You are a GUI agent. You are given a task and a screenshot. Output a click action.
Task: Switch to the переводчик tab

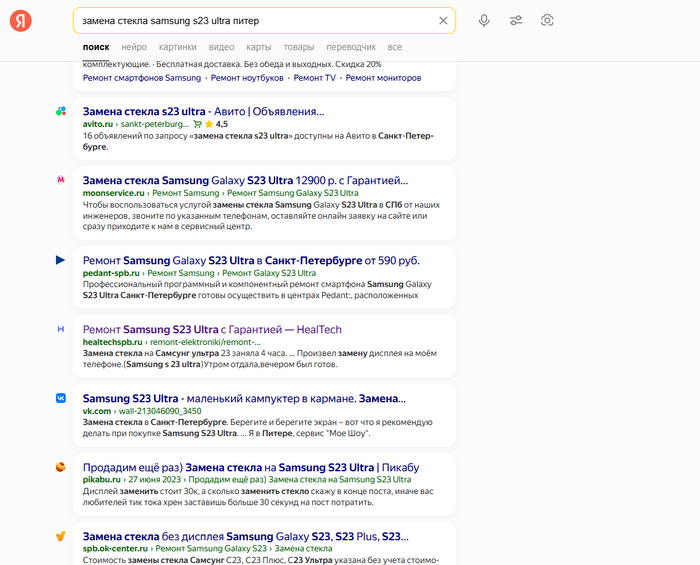(x=351, y=47)
